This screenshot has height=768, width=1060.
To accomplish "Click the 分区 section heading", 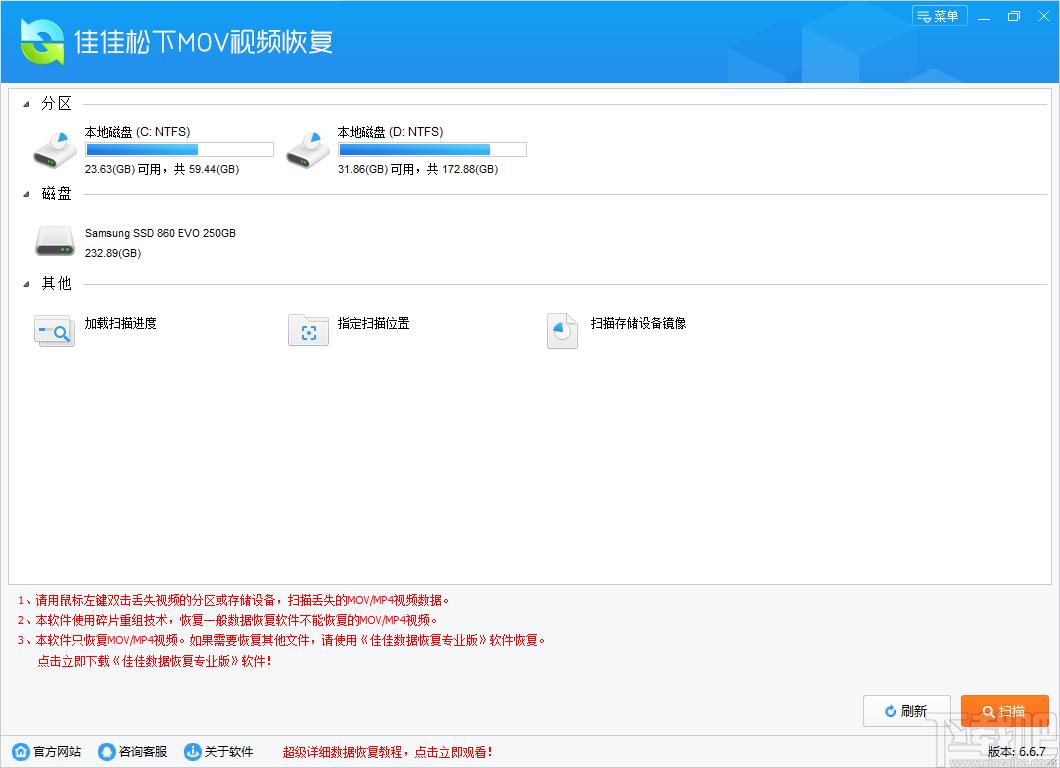I will 56,103.
